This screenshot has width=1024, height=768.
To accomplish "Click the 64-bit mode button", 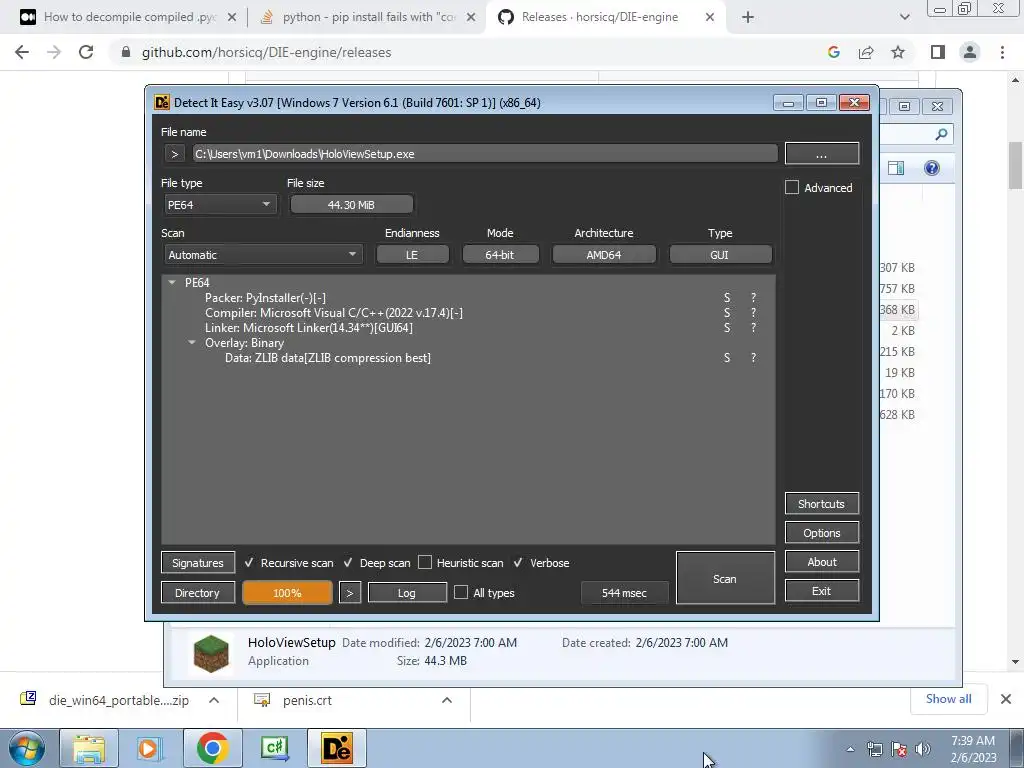I will coord(500,255).
